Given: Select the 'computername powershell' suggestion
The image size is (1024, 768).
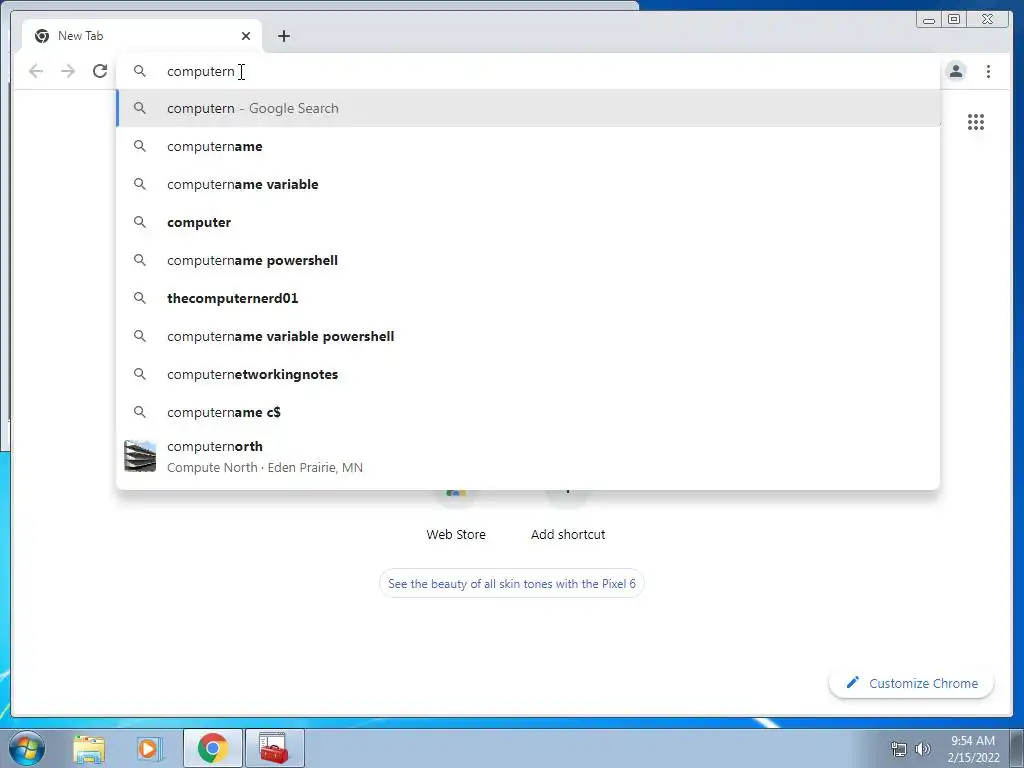Looking at the screenshot, I should [528, 260].
